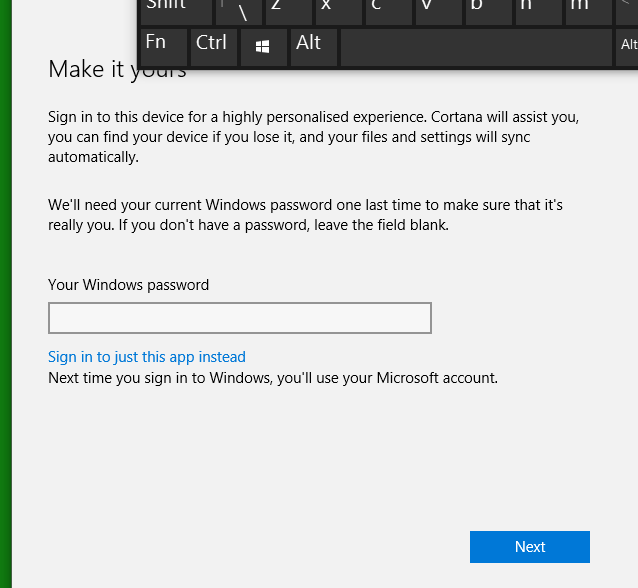Tap the Ctrl key
This screenshot has width=638, height=588.
[214, 47]
